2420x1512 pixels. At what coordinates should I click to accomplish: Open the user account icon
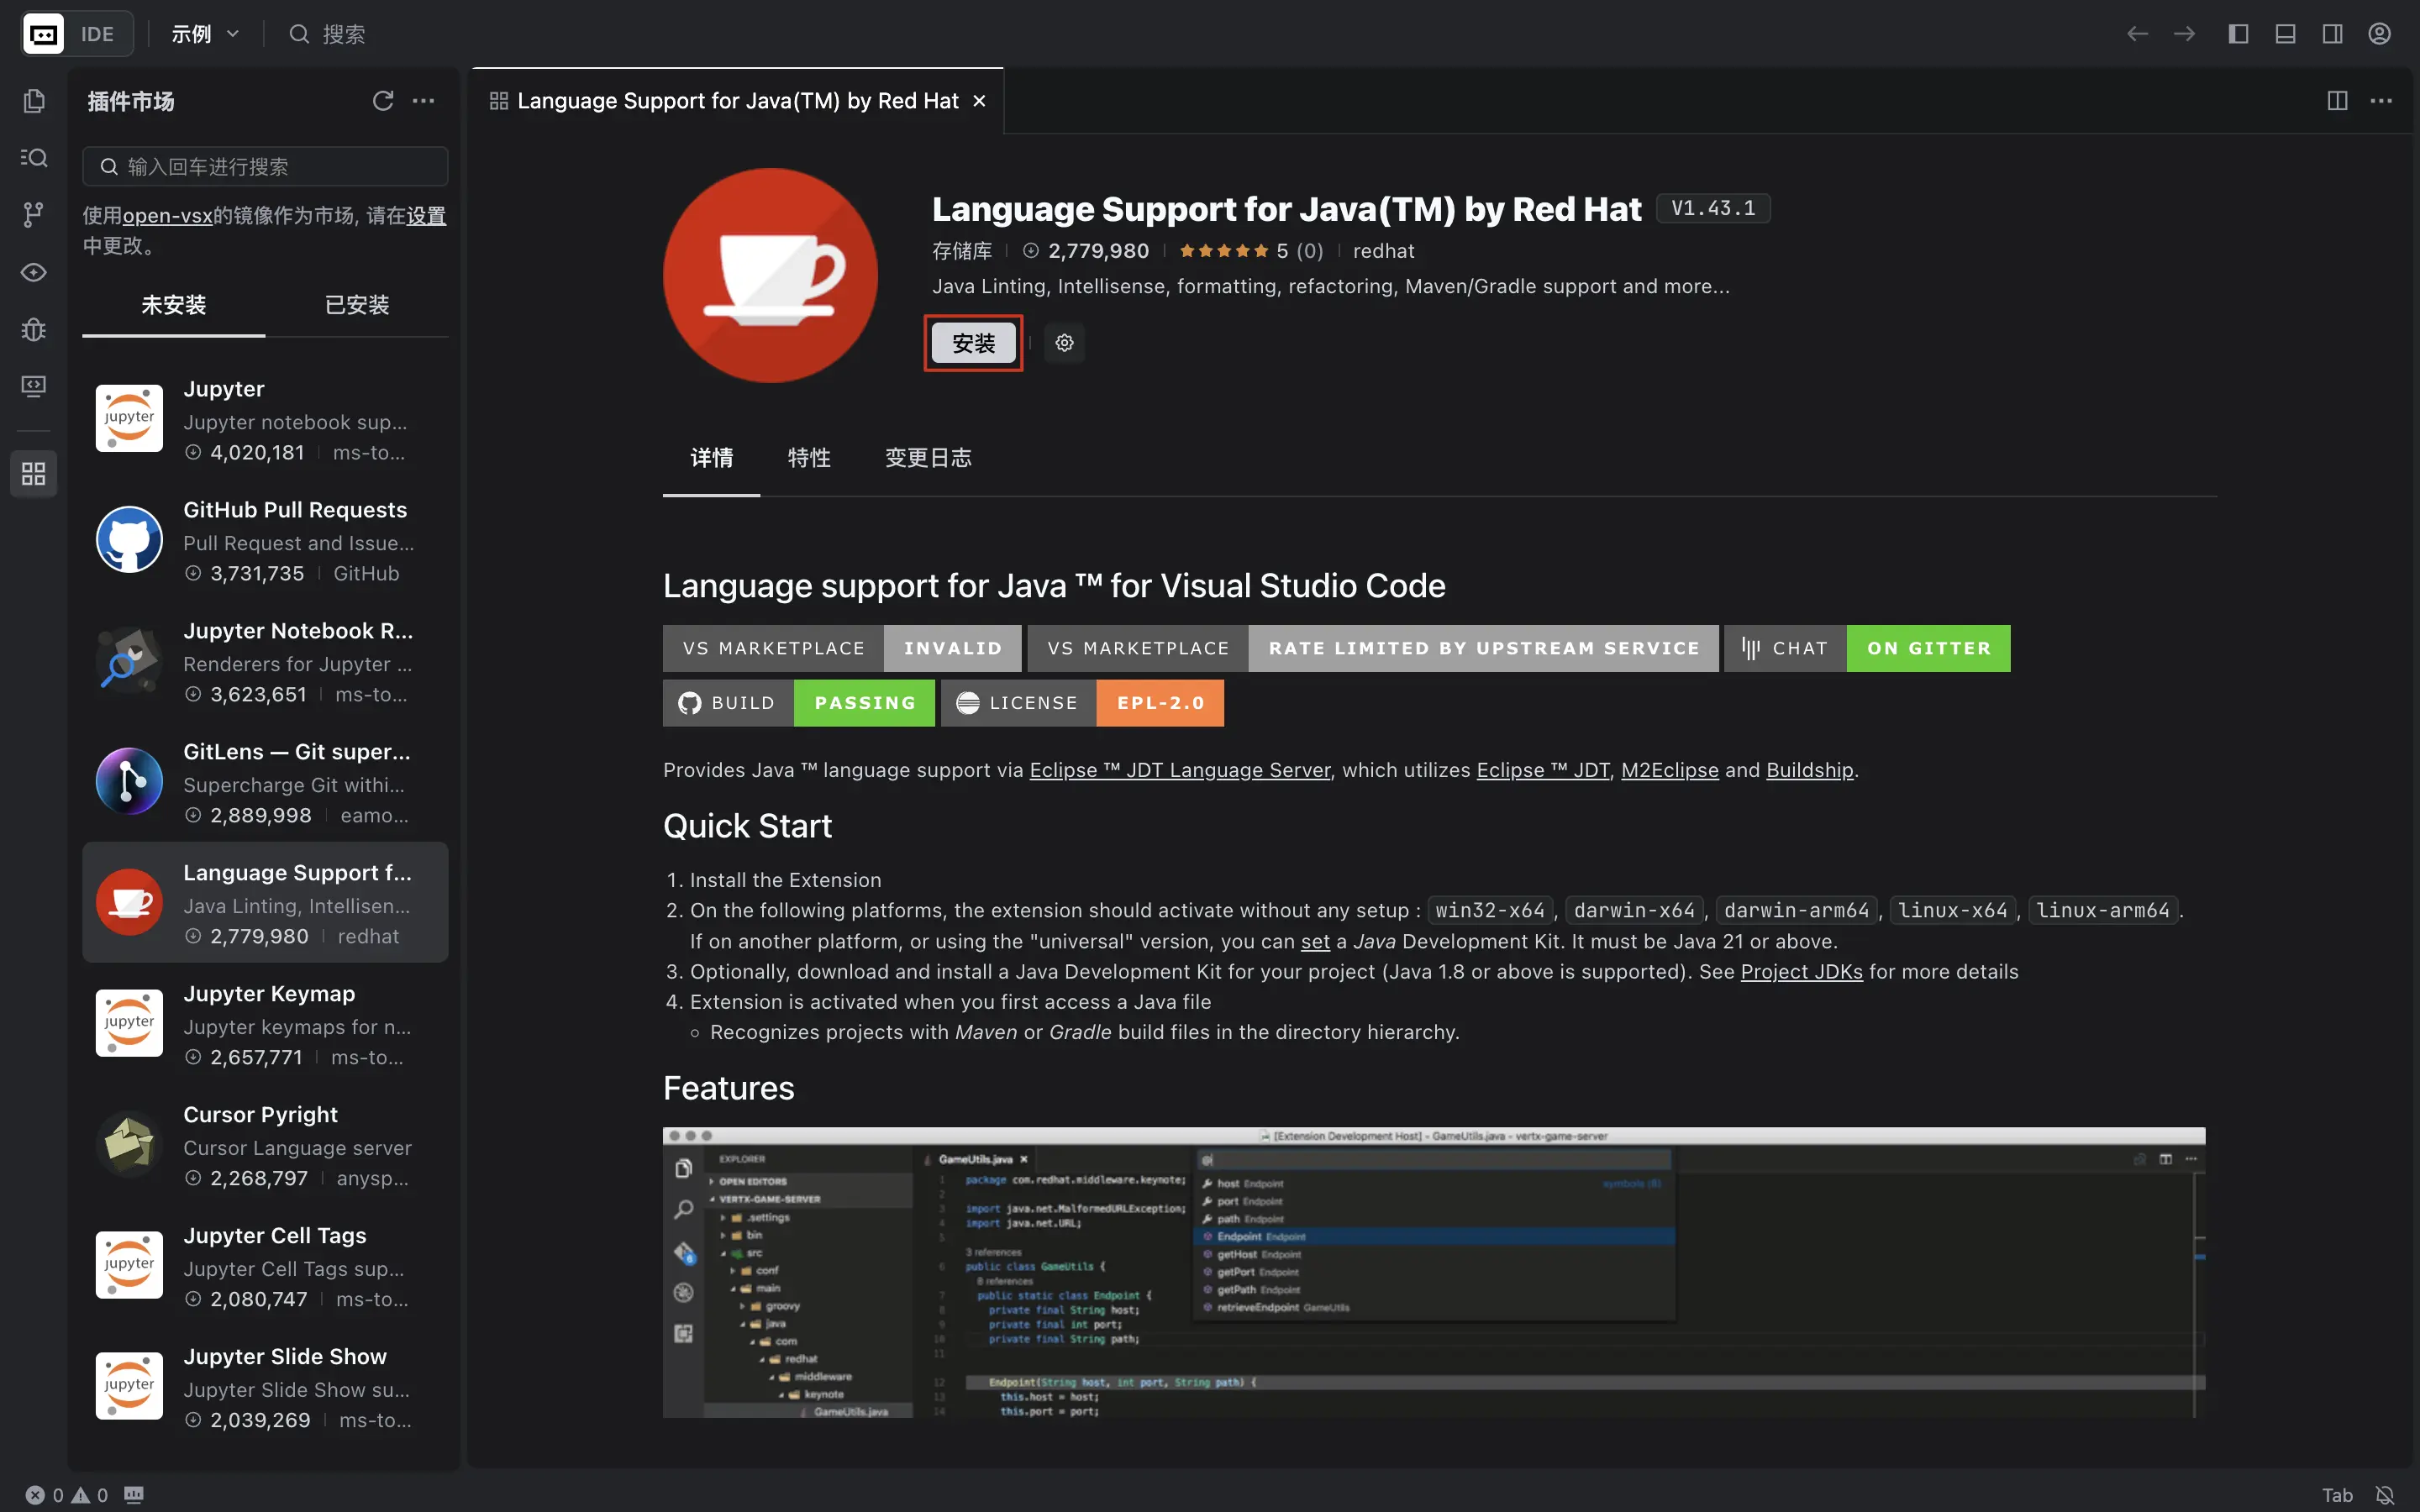tap(2379, 34)
